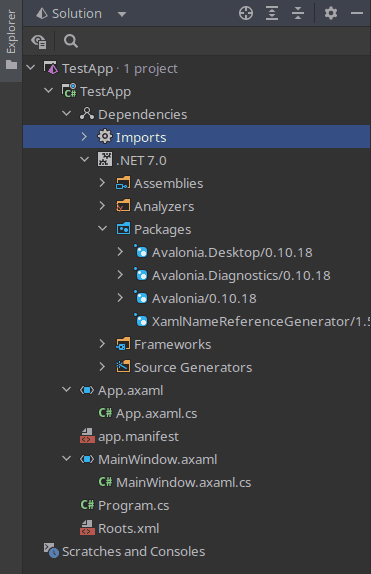Click the Source Generators folder icon
371x574 pixels.
[123, 367]
